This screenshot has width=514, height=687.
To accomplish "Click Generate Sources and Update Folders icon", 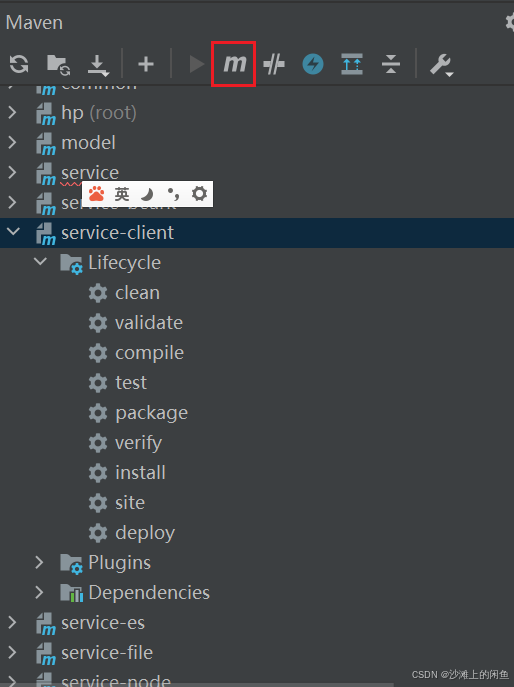I will click(59, 65).
